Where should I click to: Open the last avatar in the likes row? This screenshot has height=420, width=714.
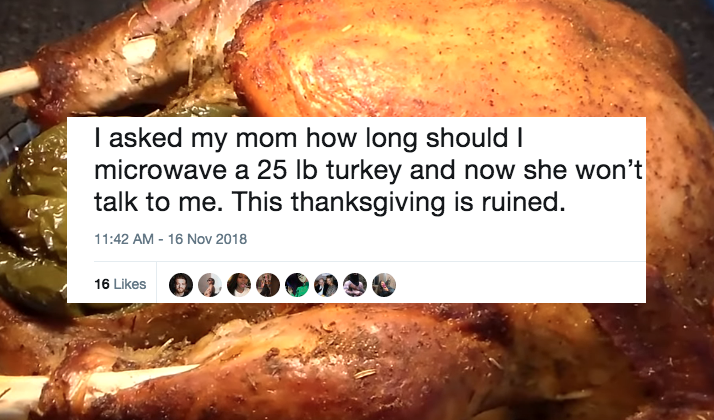click(x=384, y=285)
